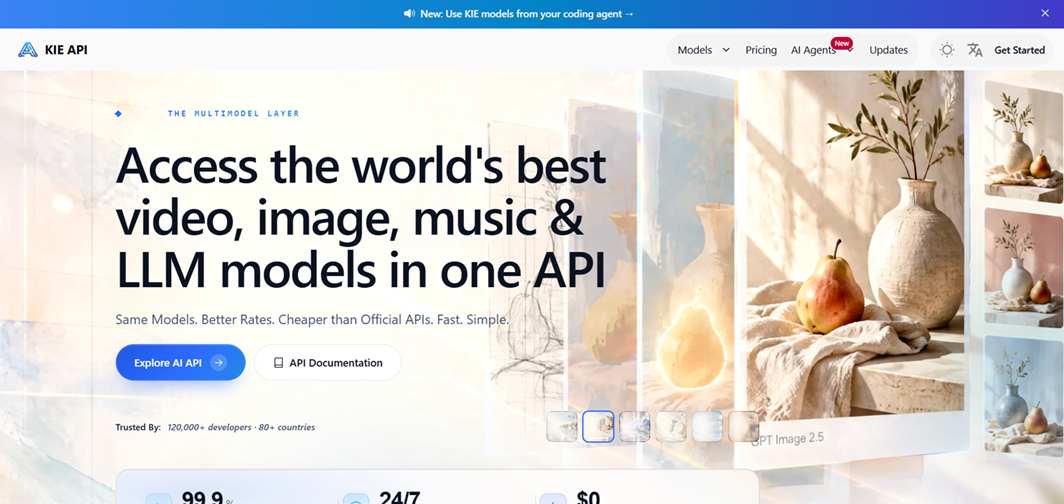Select the highlighted second carousel thumbnail
The image size is (1064, 504).
(598, 427)
